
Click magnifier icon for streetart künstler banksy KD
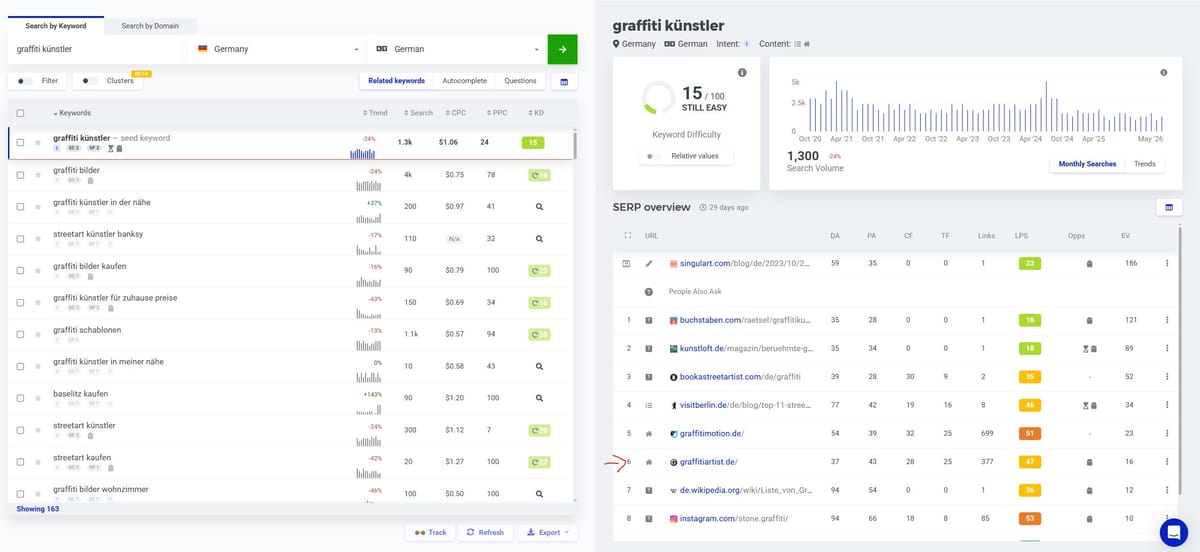pyautogui.click(x=539, y=239)
